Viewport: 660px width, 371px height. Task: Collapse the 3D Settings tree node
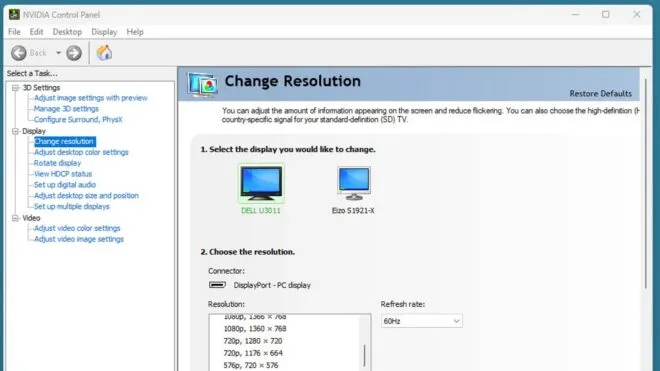pyautogui.click(x=16, y=88)
